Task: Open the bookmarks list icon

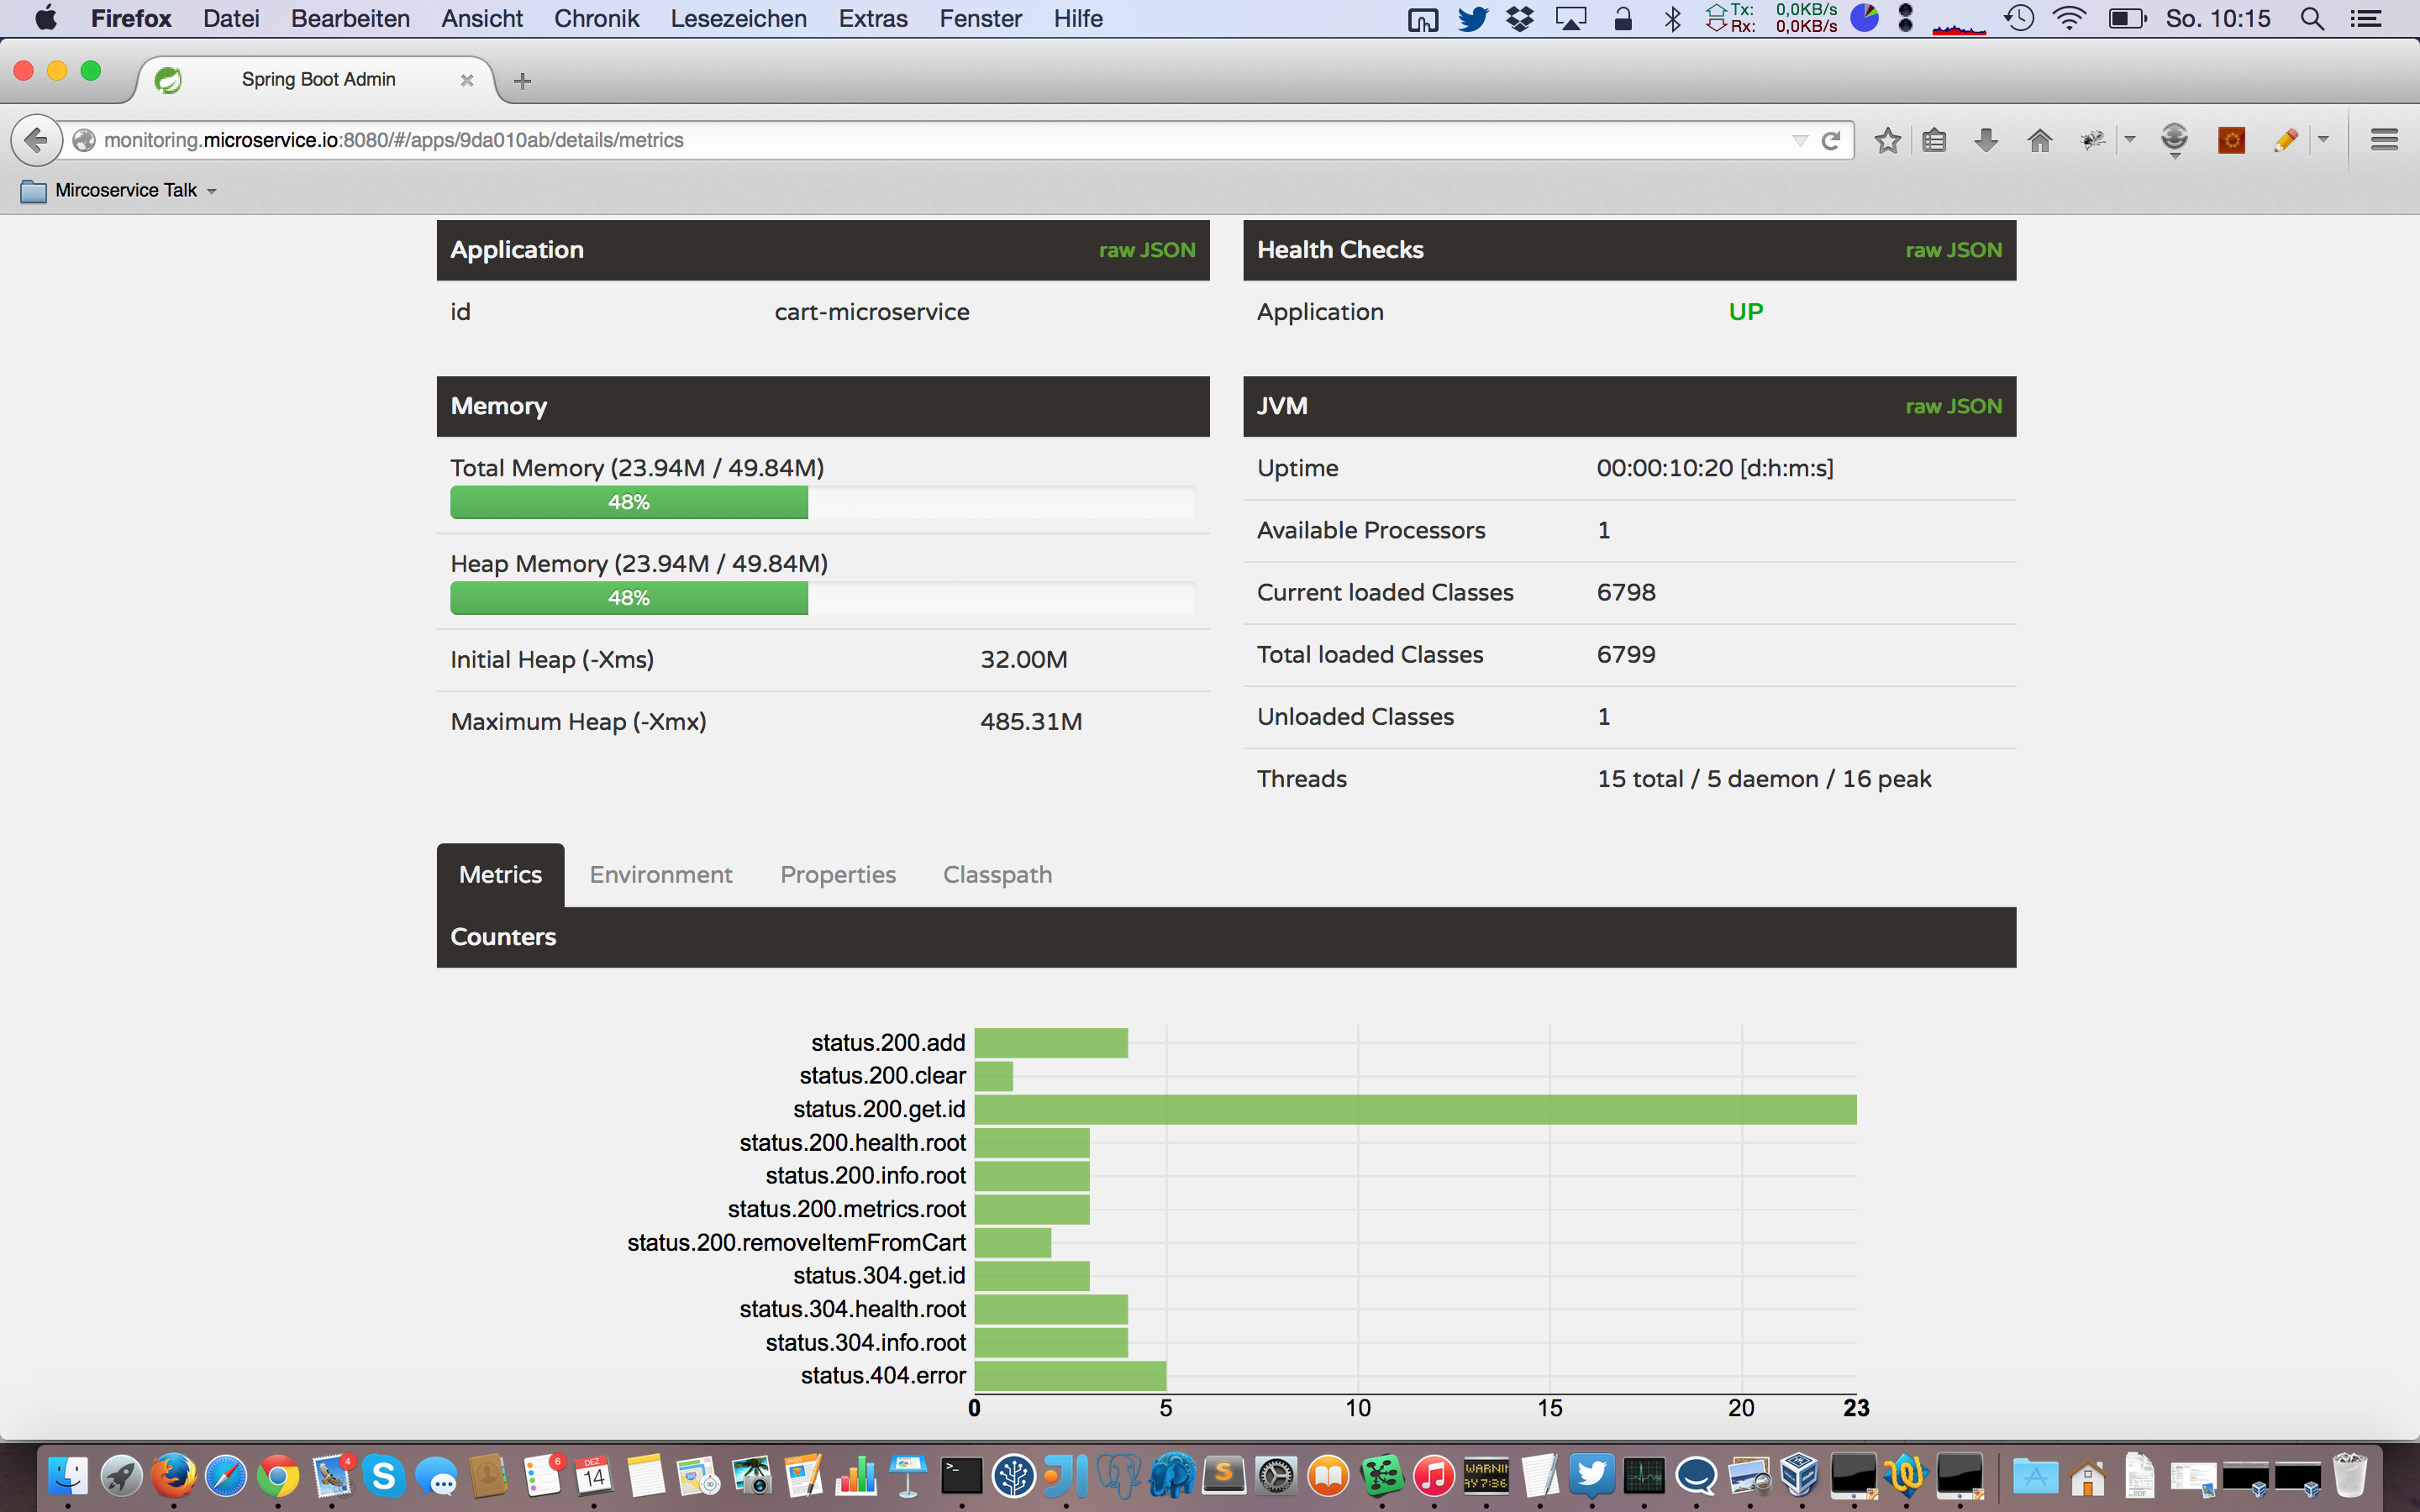Action: point(1934,140)
